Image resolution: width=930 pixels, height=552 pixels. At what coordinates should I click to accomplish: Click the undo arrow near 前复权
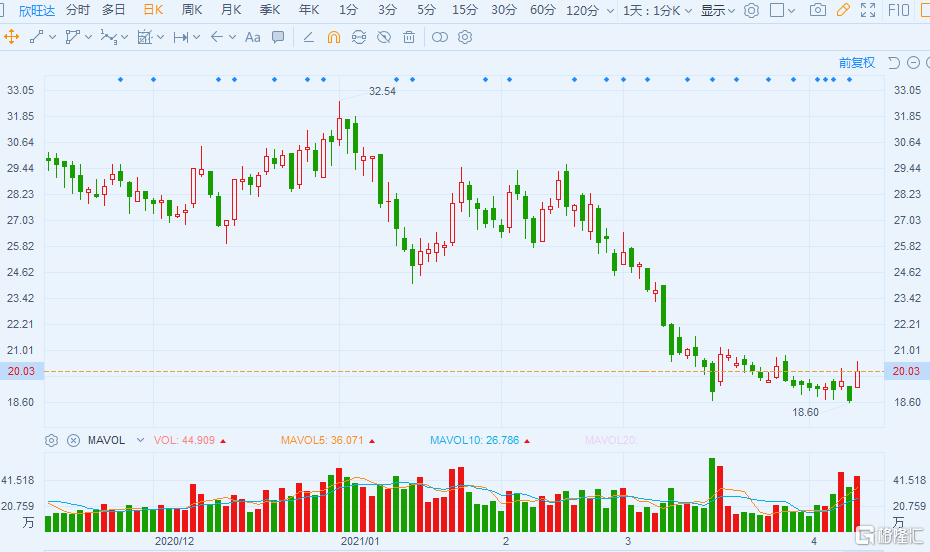[894, 62]
